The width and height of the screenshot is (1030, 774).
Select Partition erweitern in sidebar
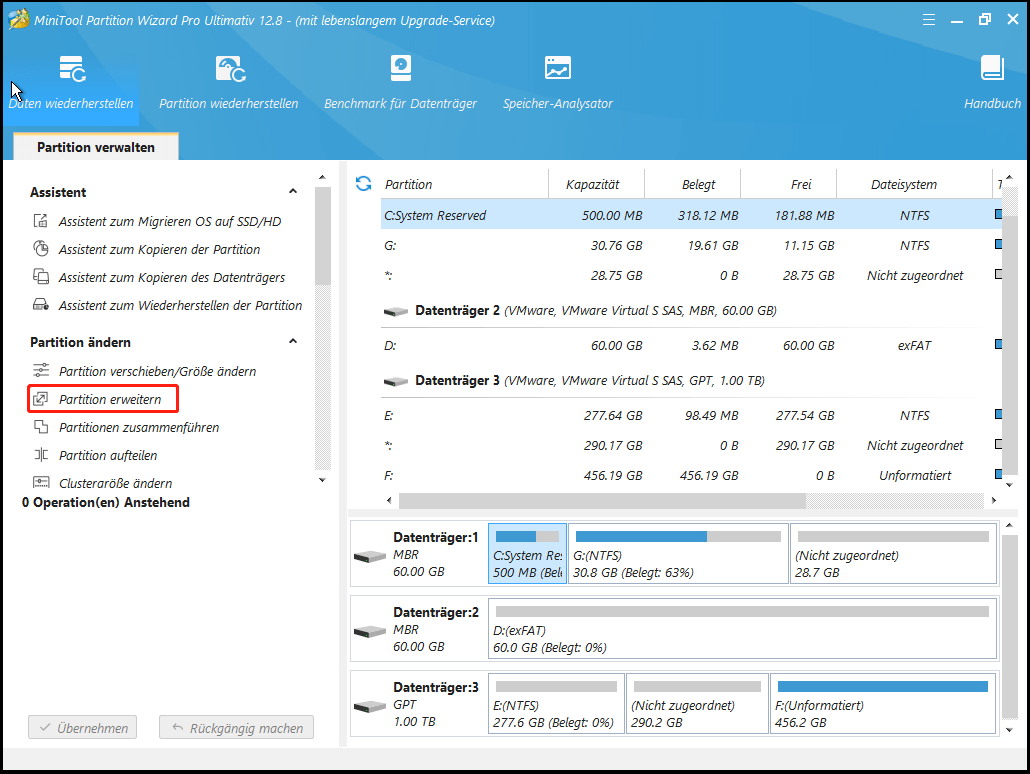(109, 399)
